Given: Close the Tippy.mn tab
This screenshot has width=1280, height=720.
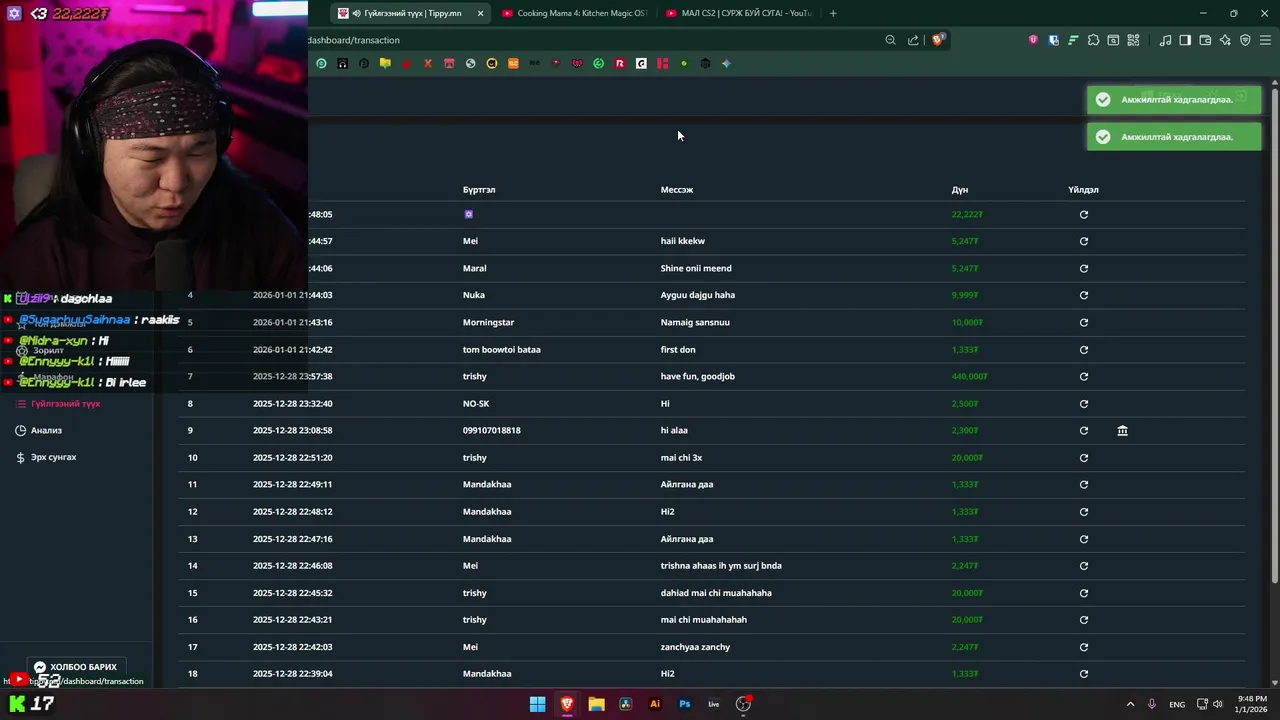Looking at the screenshot, I should click(480, 13).
